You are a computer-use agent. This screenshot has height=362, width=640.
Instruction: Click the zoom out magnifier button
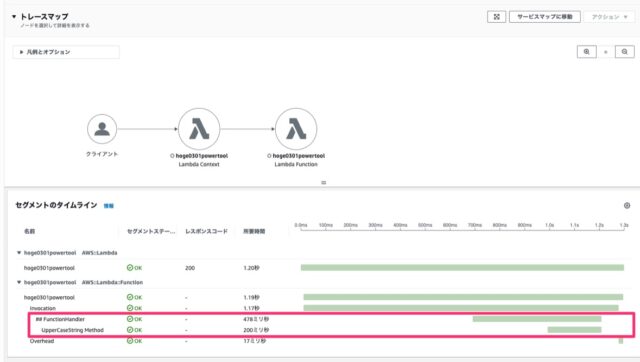pyautogui.click(x=624, y=52)
